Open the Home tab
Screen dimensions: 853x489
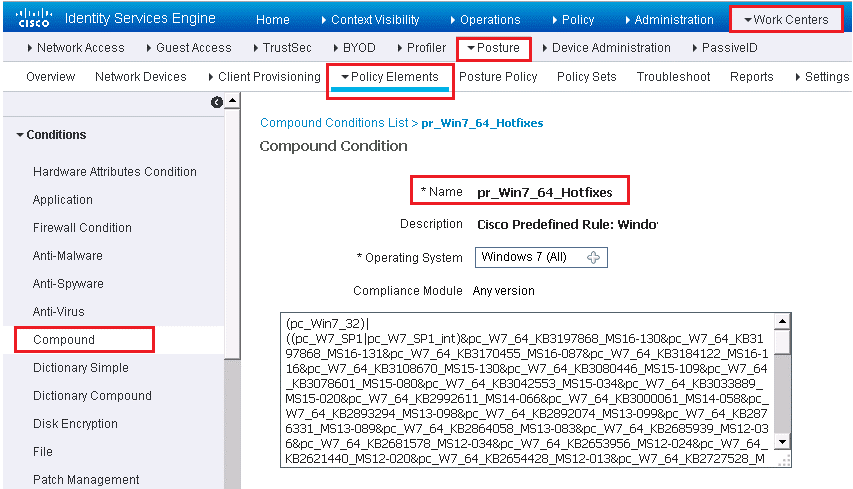(273, 20)
